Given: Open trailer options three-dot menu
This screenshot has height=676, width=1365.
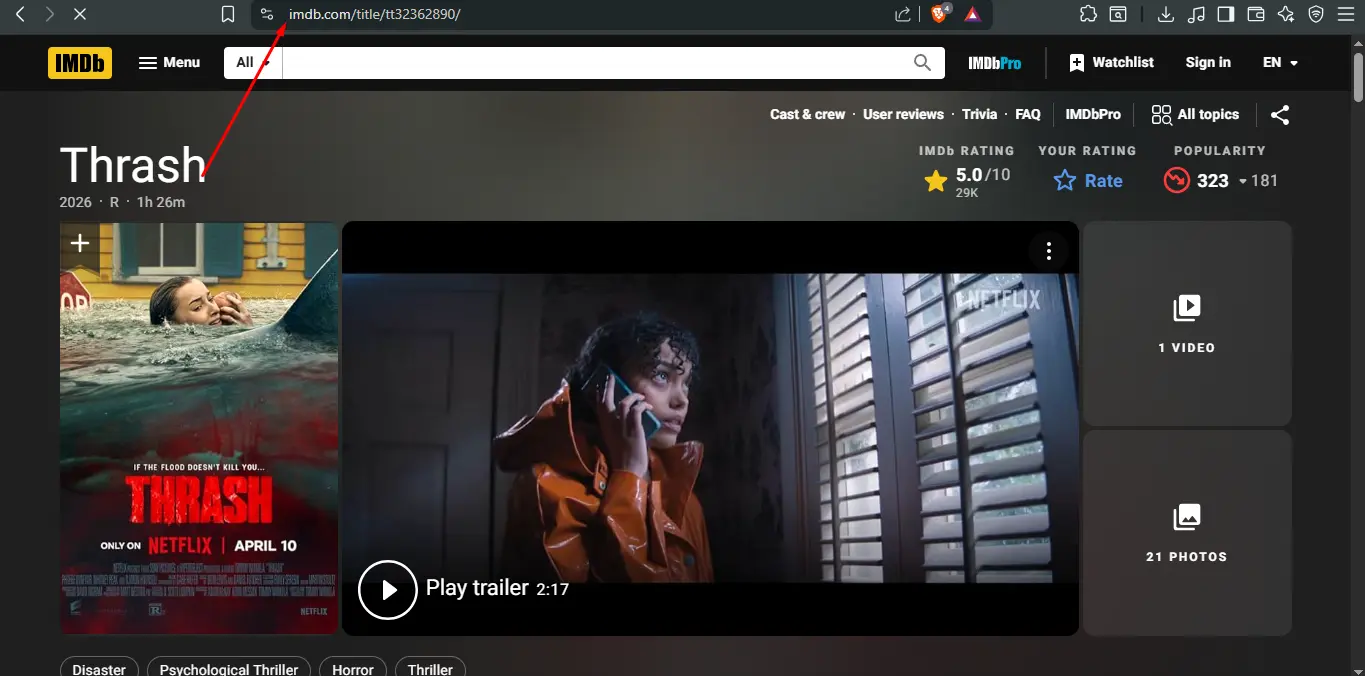Looking at the screenshot, I should coord(1048,251).
